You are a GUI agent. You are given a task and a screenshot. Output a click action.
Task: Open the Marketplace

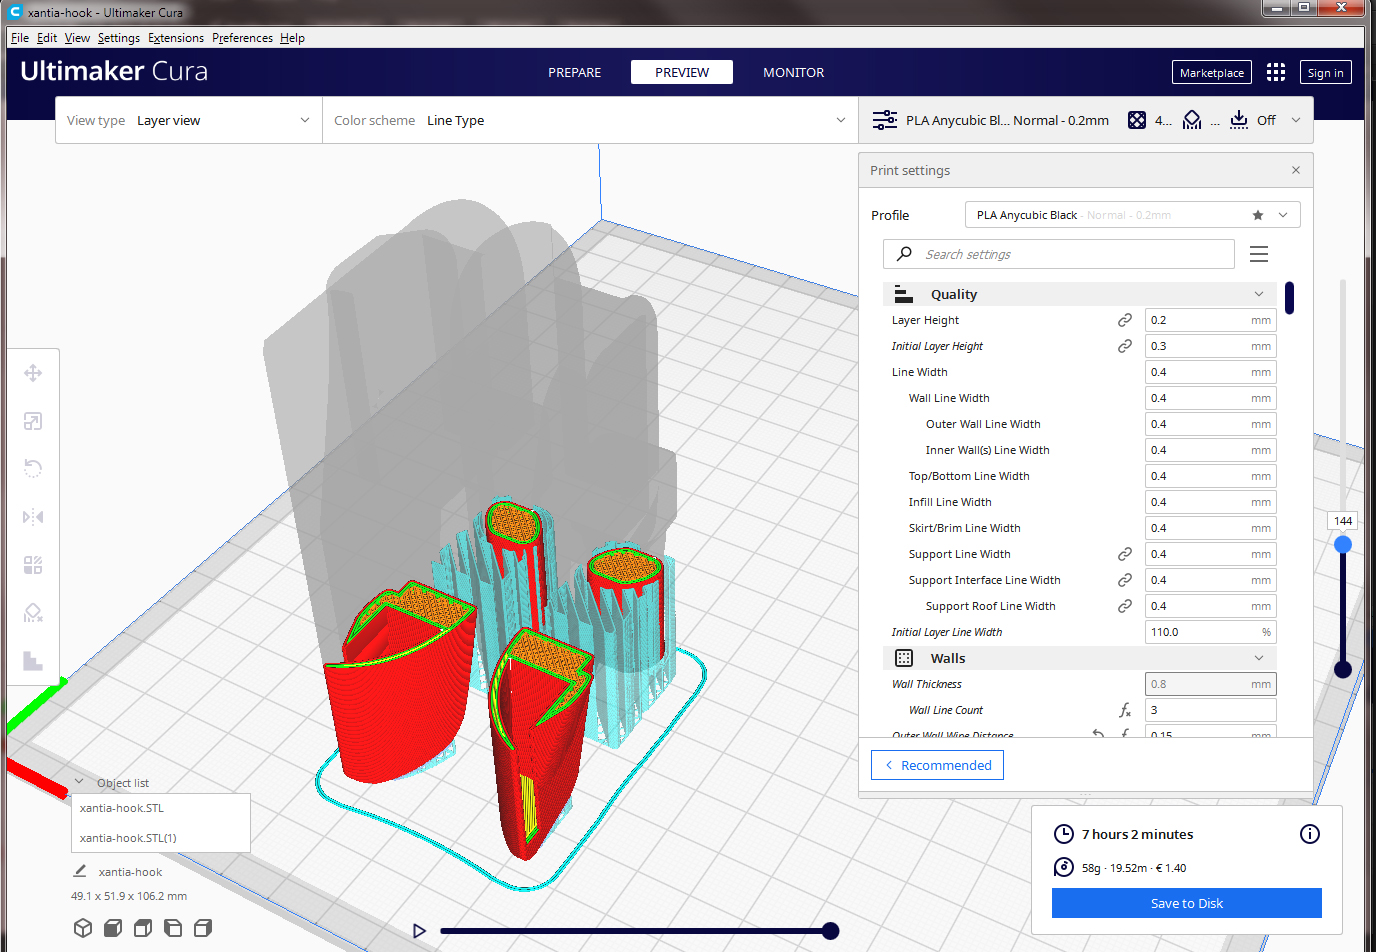point(1212,72)
